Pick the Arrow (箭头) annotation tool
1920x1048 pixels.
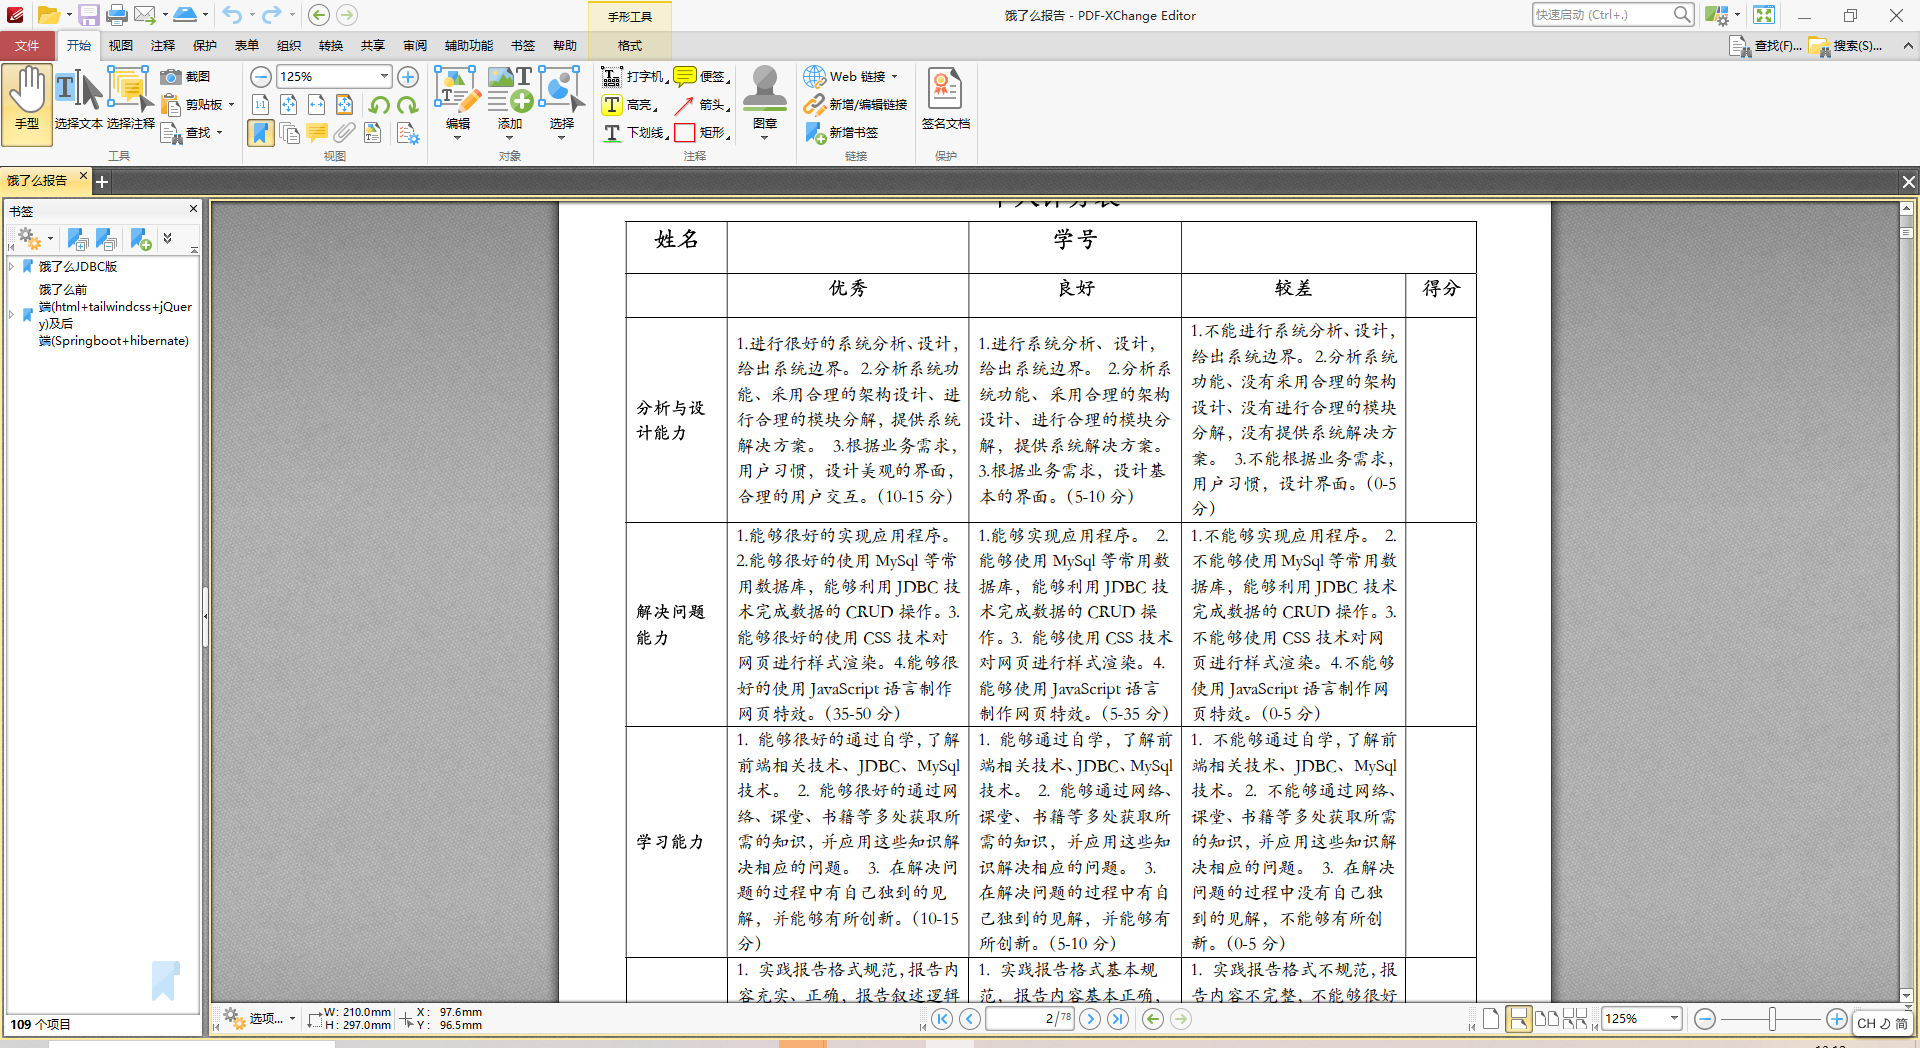(701, 105)
